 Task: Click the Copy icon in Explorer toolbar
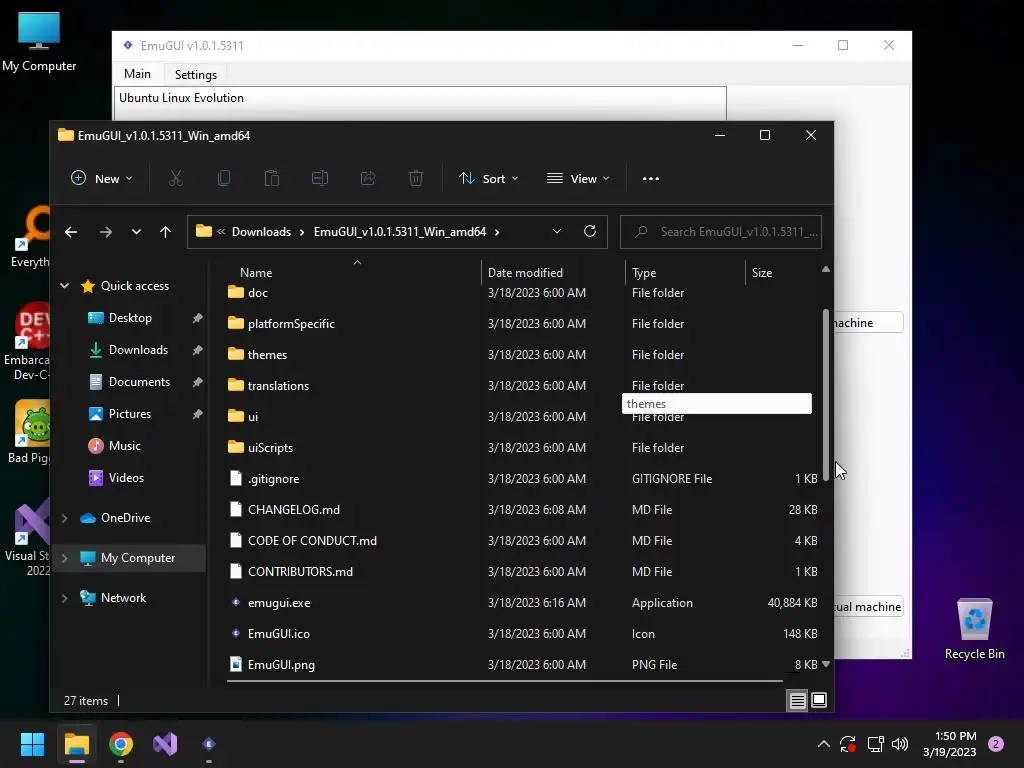click(223, 178)
